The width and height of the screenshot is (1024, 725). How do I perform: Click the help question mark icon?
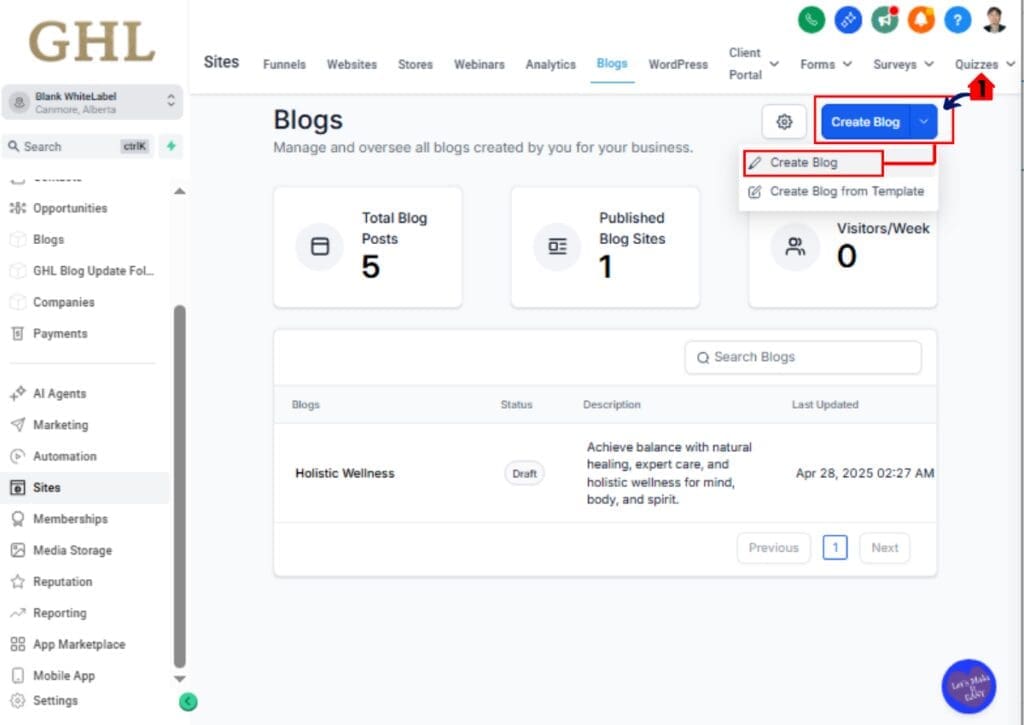click(957, 19)
